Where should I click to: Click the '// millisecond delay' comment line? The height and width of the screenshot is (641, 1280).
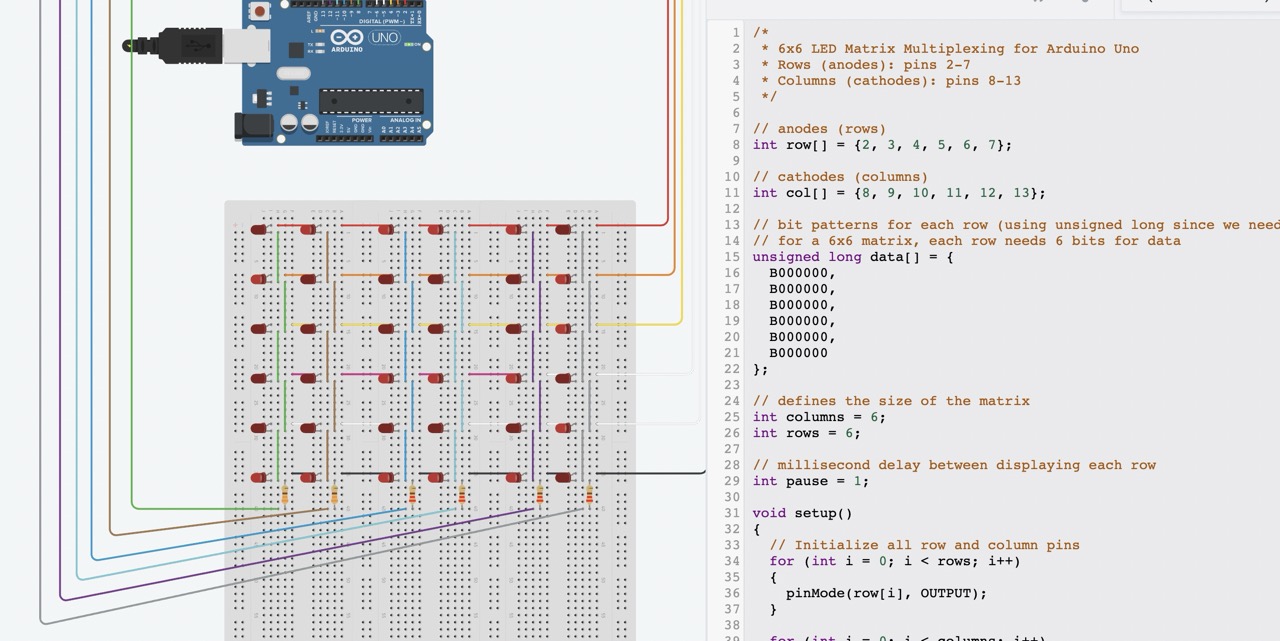click(x=954, y=464)
